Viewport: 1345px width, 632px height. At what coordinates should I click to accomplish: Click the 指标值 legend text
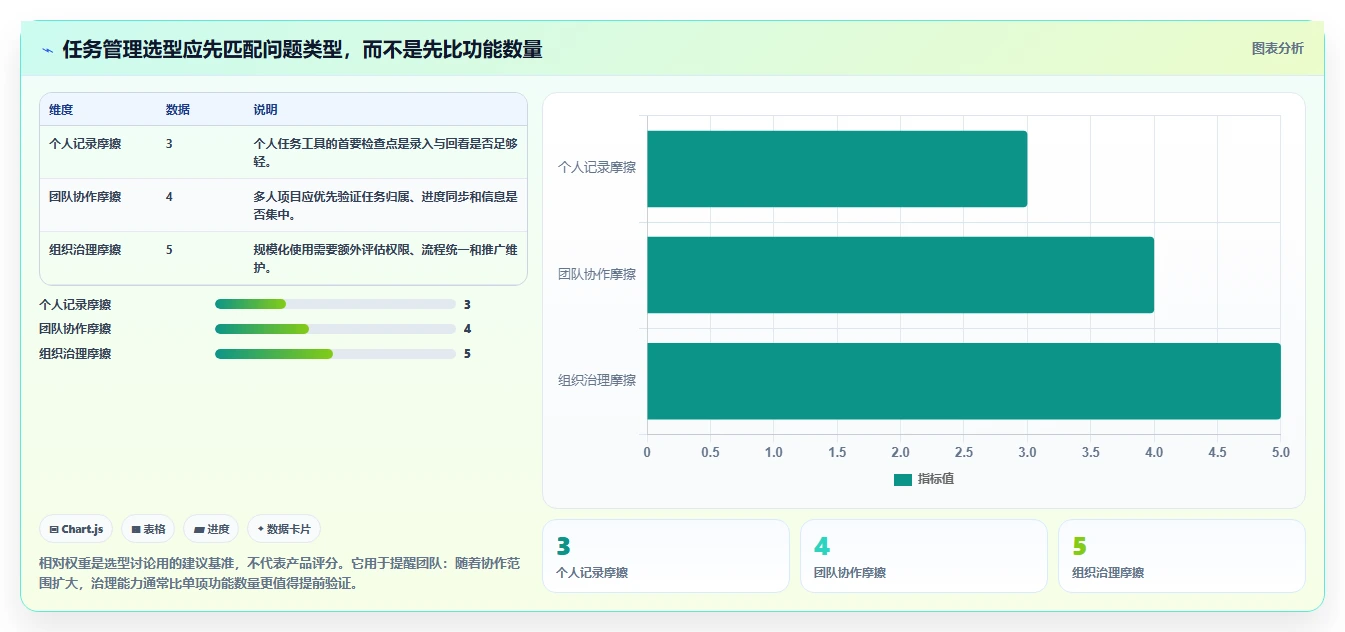(x=936, y=479)
